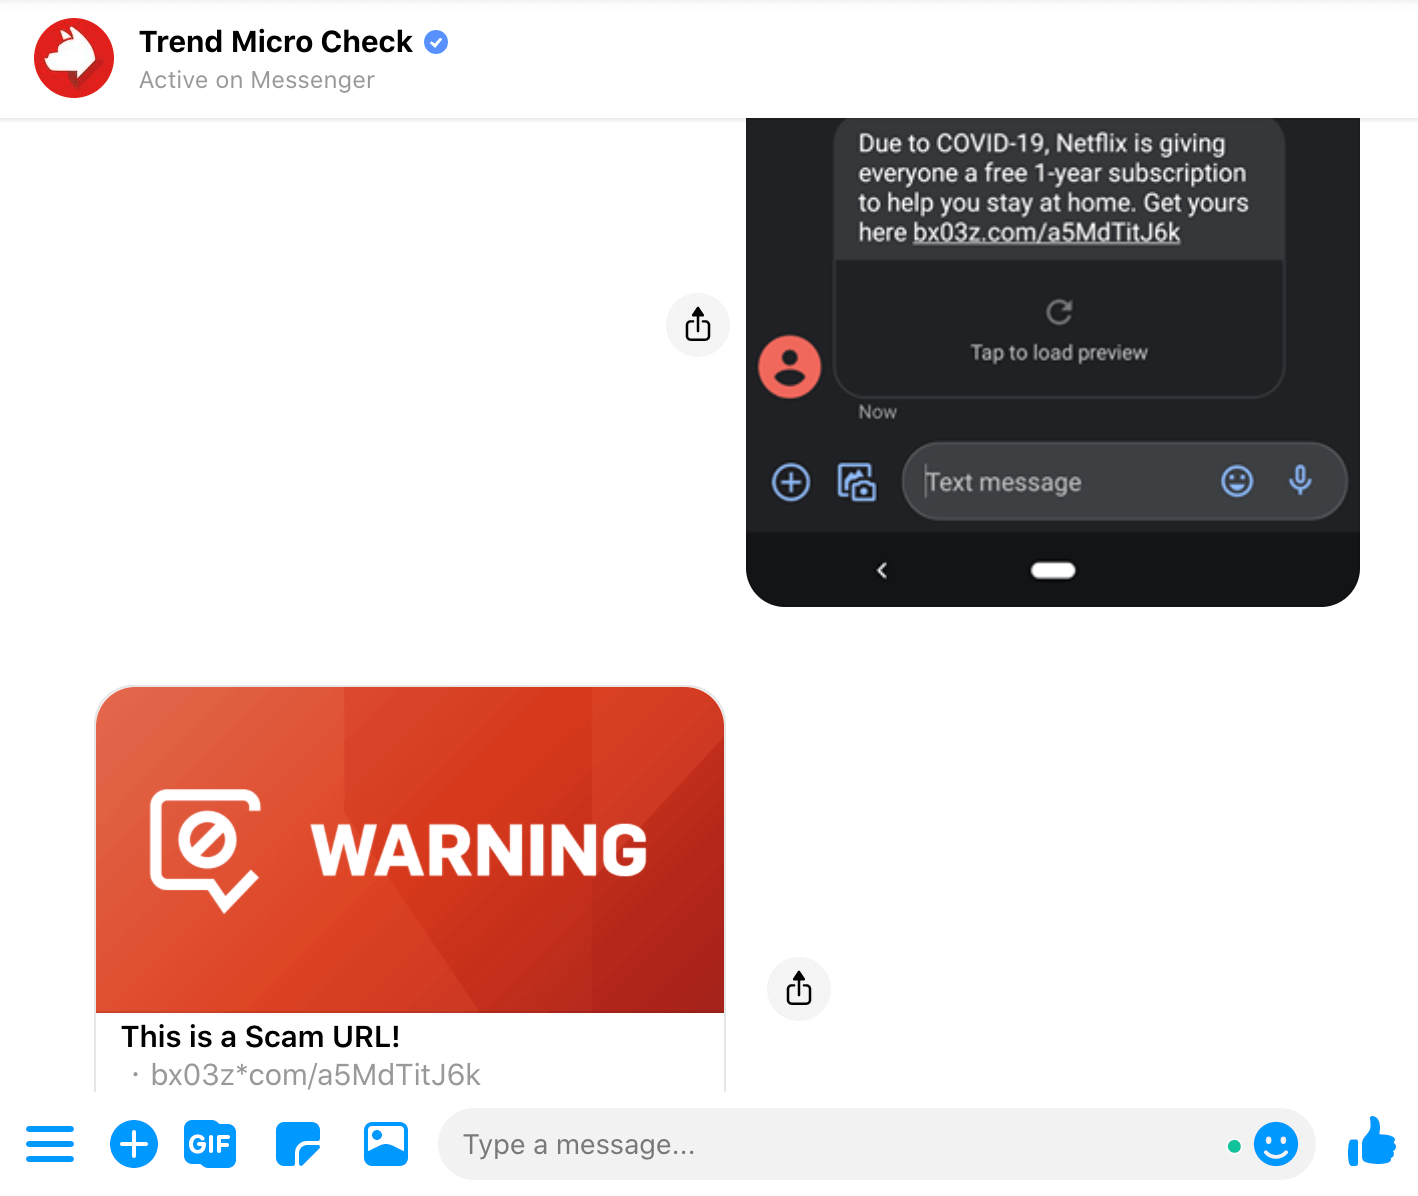This screenshot has height=1196, width=1418.
Task: Share the SMS screenshot message
Action: (x=698, y=325)
